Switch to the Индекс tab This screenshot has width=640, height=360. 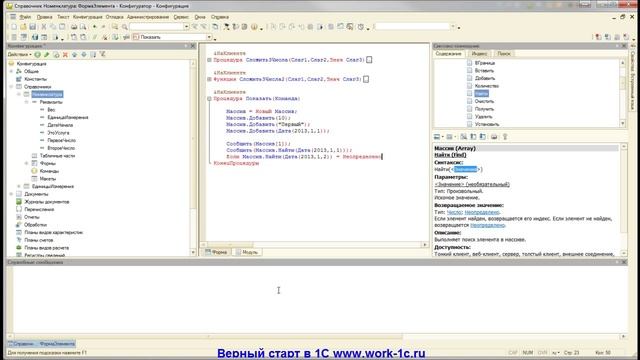(479, 54)
